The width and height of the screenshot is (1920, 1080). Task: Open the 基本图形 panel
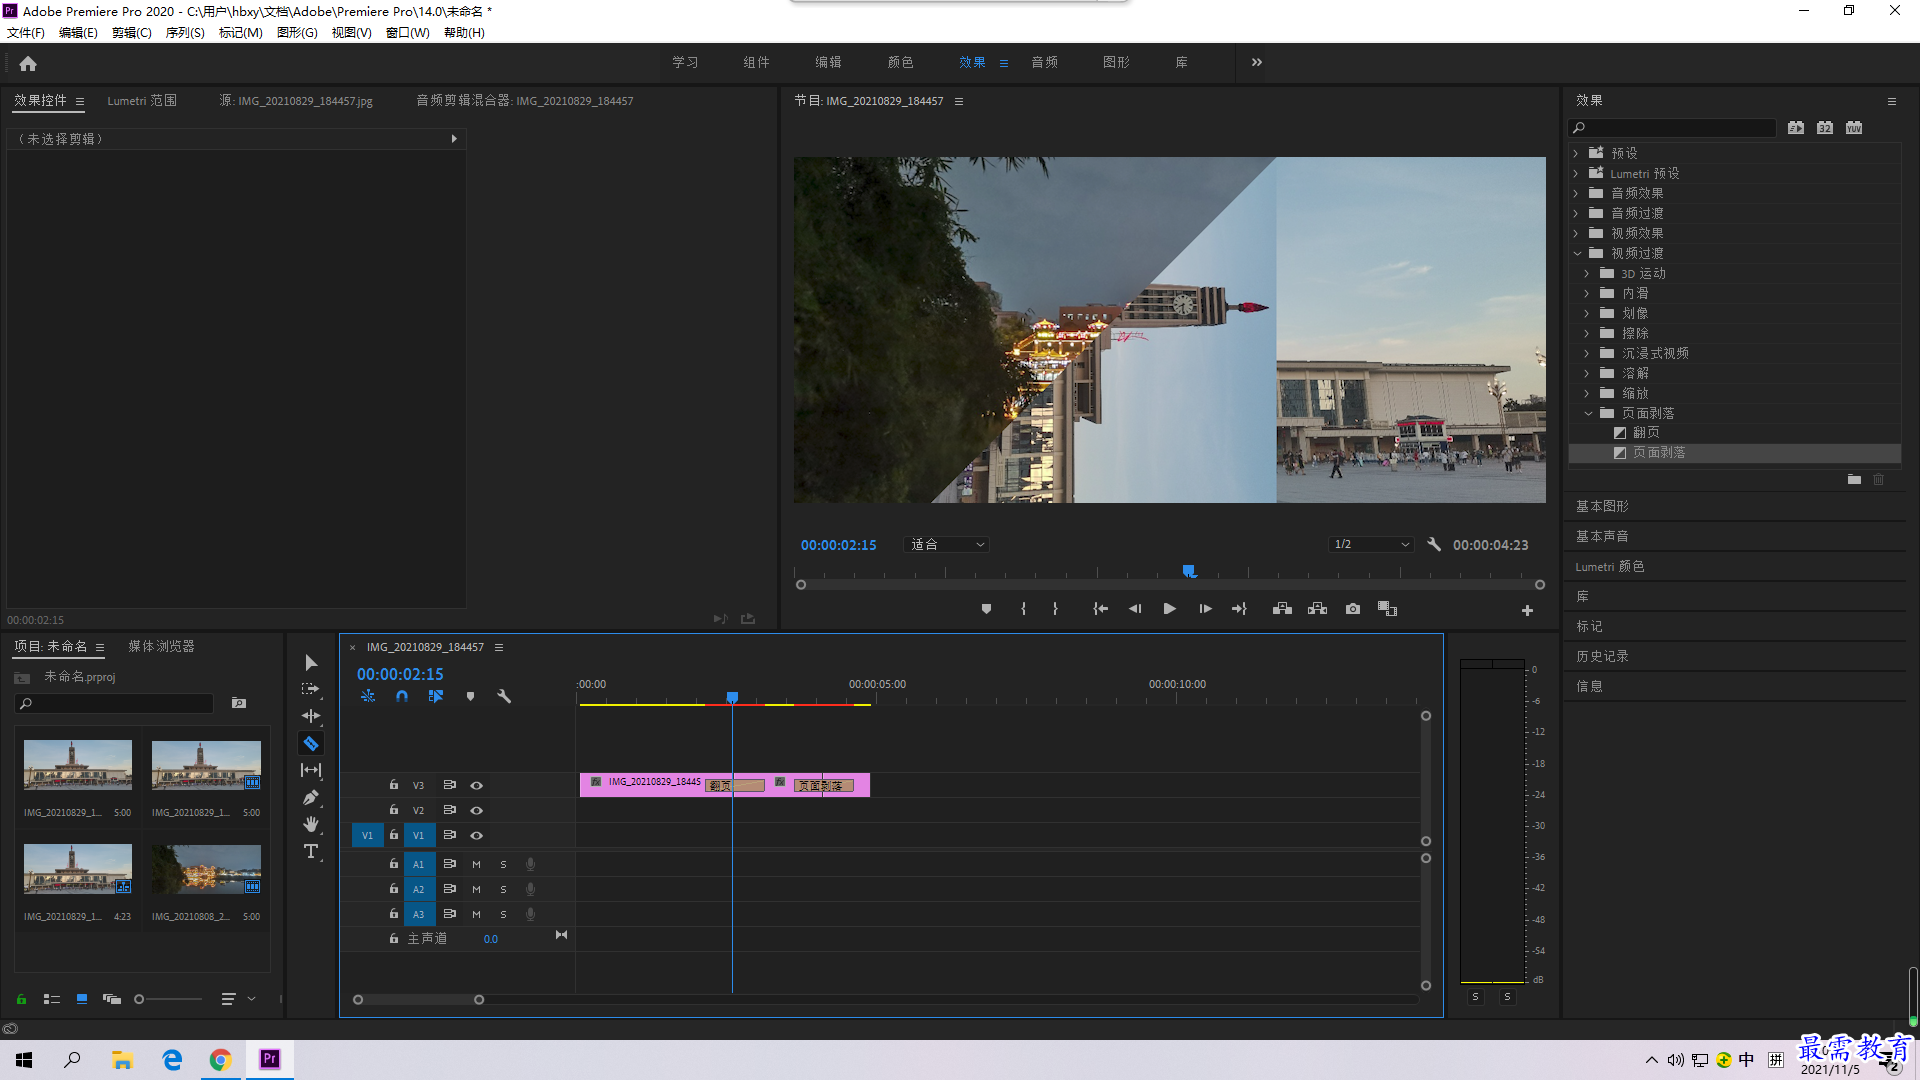pos(1602,506)
